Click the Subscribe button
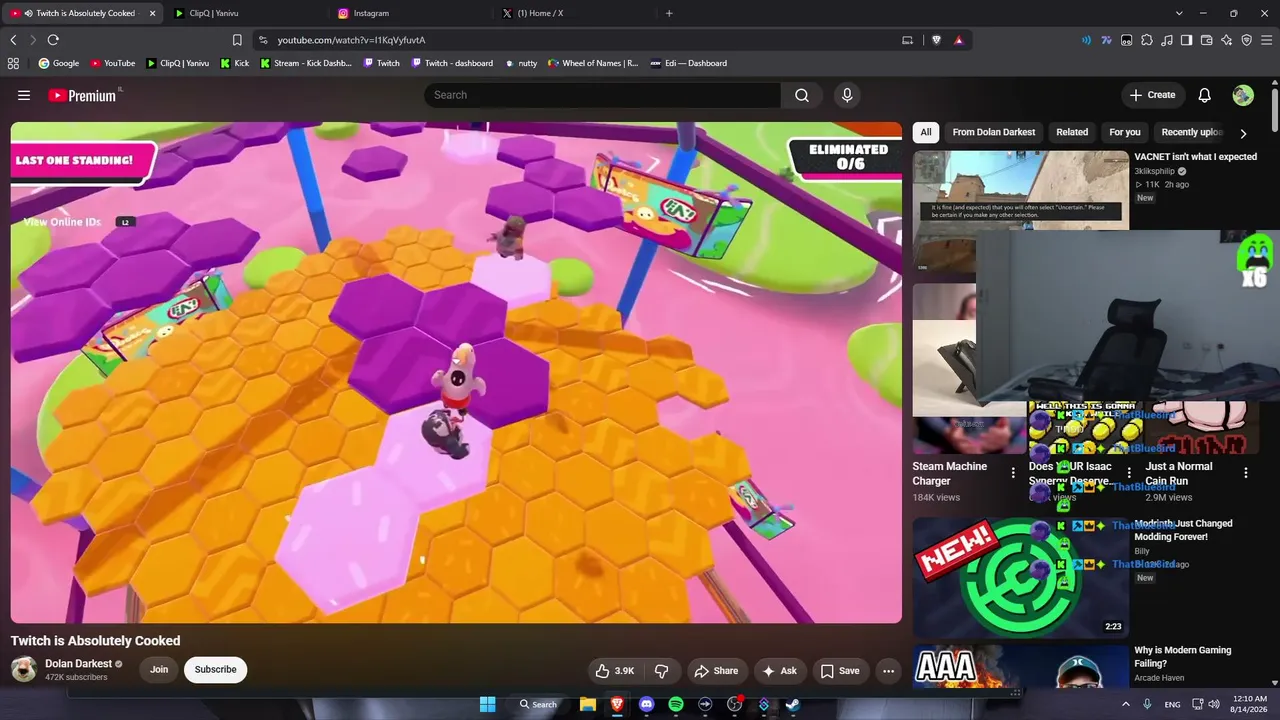 point(216,670)
